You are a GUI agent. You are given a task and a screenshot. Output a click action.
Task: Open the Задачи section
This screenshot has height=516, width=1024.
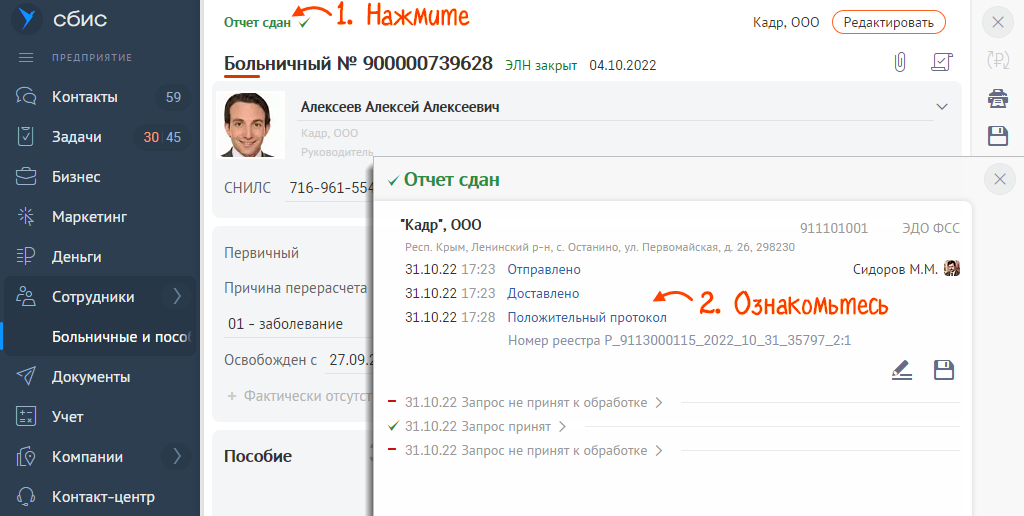[x=77, y=137]
